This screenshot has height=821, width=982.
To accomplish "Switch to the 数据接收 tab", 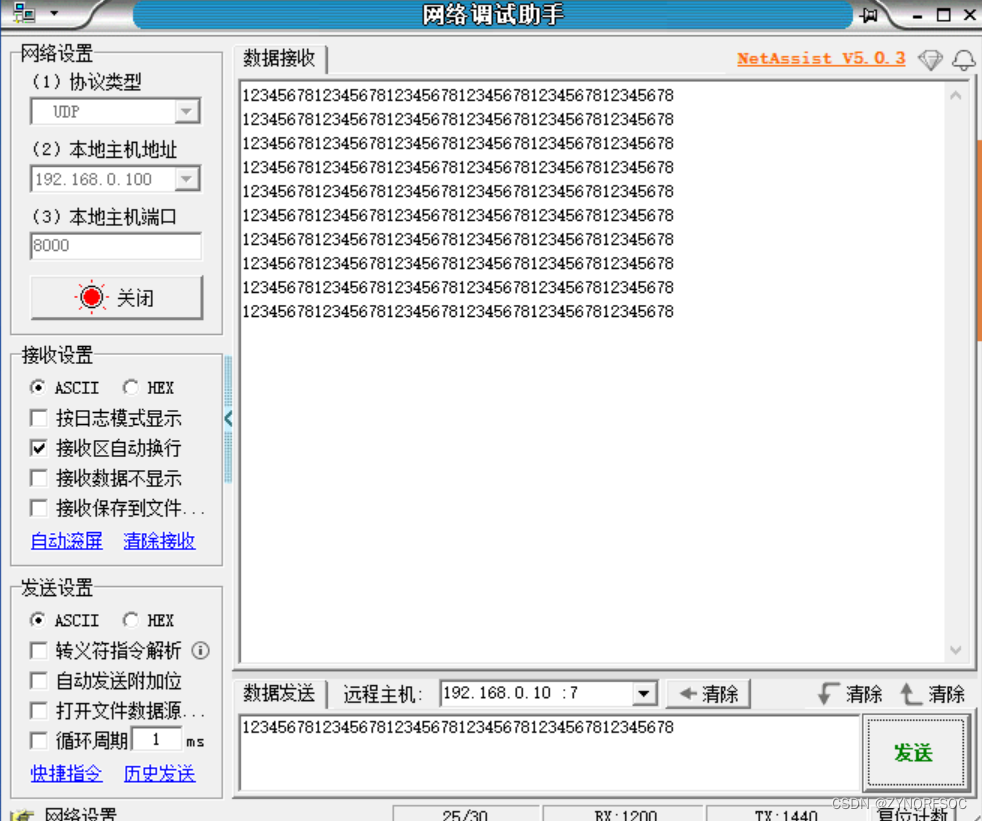I will (281, 58).
